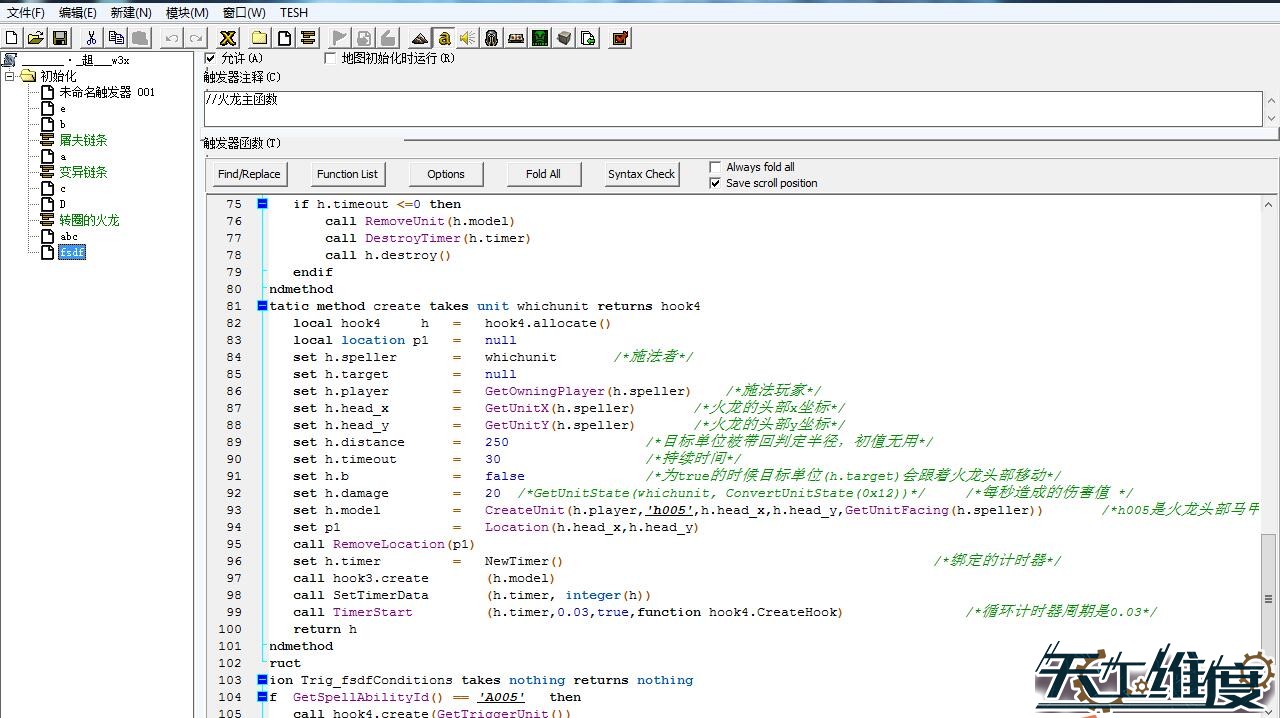Screen dimensions: 1280x718
Task: Open the Object Editor helmet icon
Action: 491,38
